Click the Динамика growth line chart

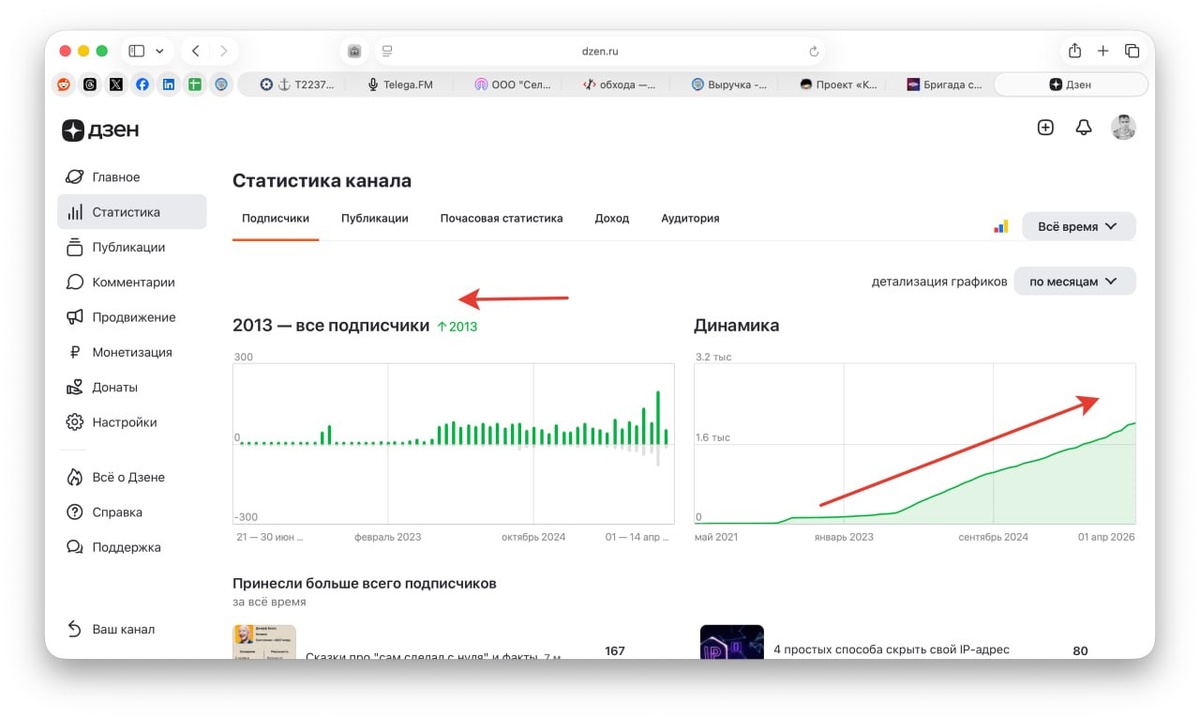[x=915, y=443]
